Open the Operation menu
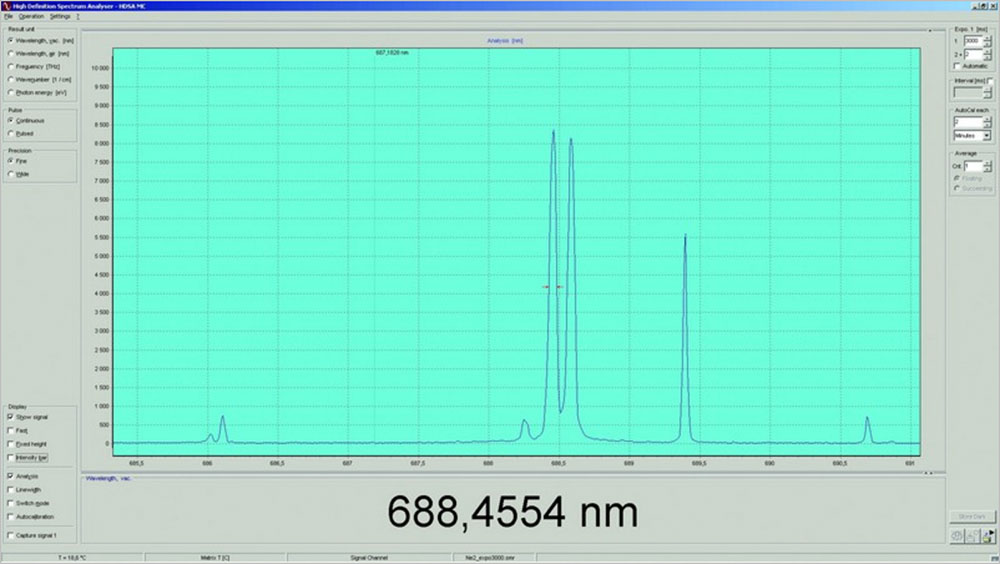Viewport: 1000px width, 564px height. coord(31,17)
